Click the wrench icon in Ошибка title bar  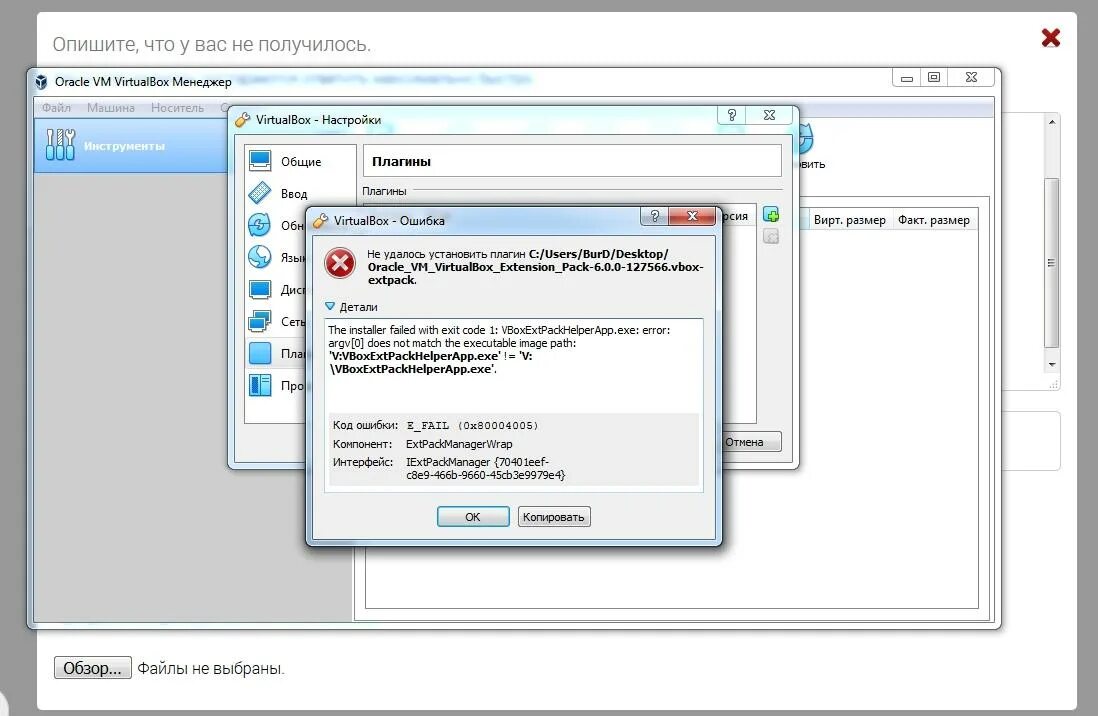pyautogui.click(x=320, y=221)
